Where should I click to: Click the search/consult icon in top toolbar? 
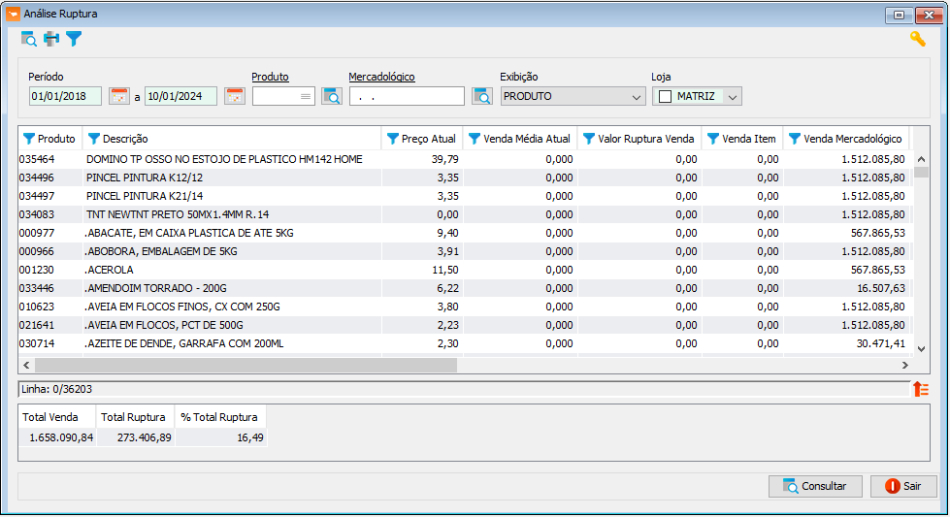click(28, 39)
